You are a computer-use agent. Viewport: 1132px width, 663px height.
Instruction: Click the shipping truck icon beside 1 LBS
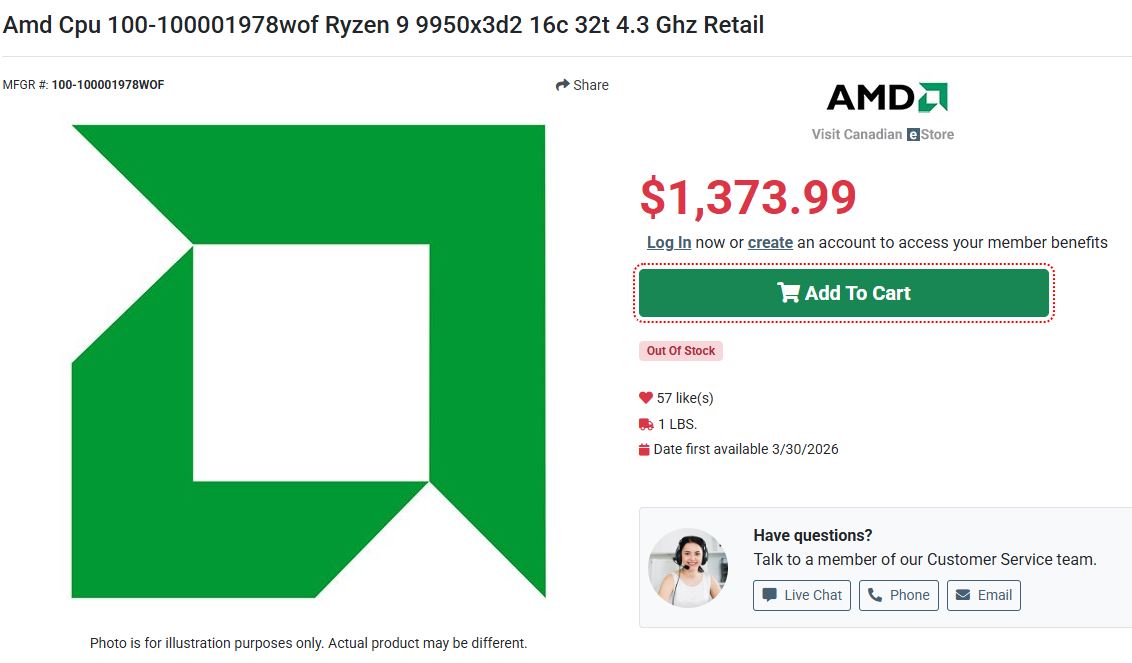click(646, 423)
